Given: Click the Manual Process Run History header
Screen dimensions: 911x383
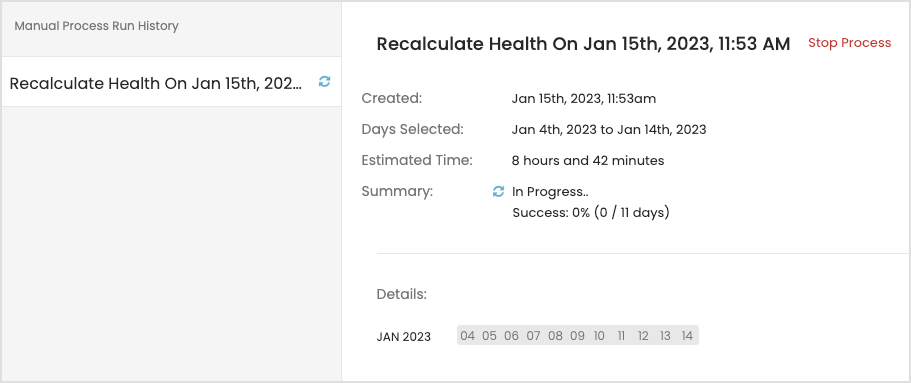Looking at the screenshot, I should 96,26.
